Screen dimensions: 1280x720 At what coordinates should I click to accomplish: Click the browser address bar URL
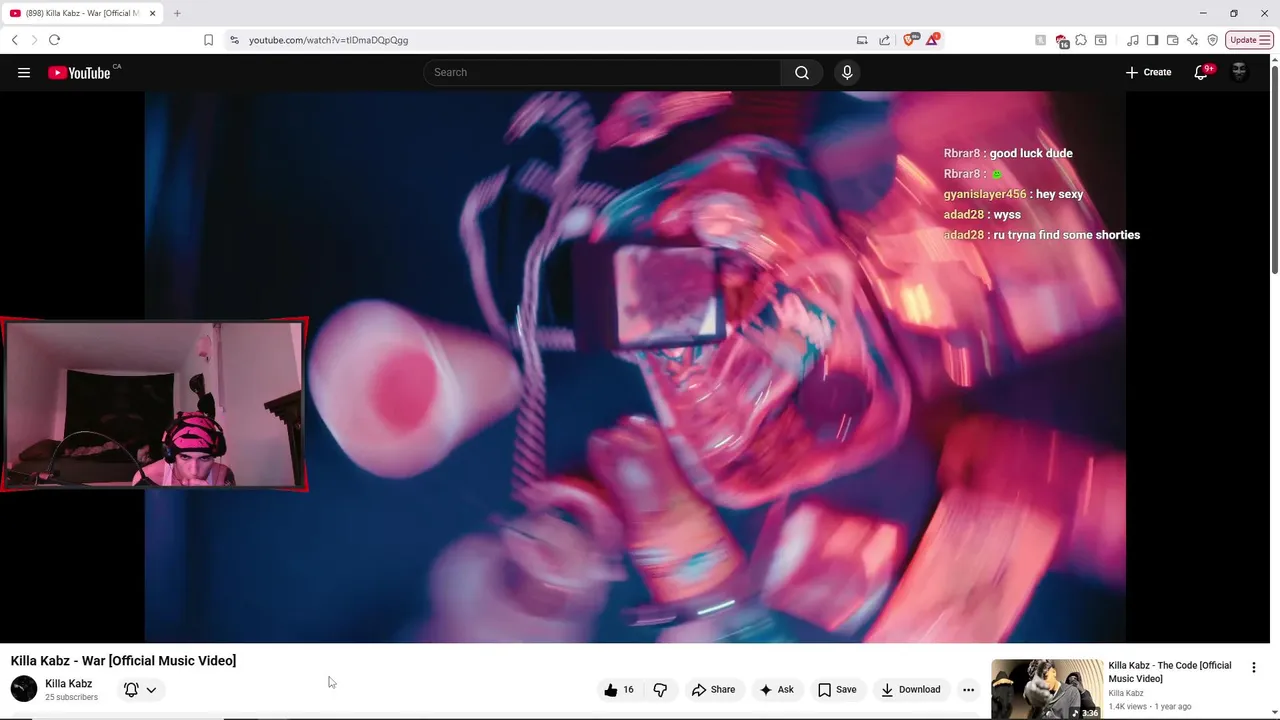328,40
